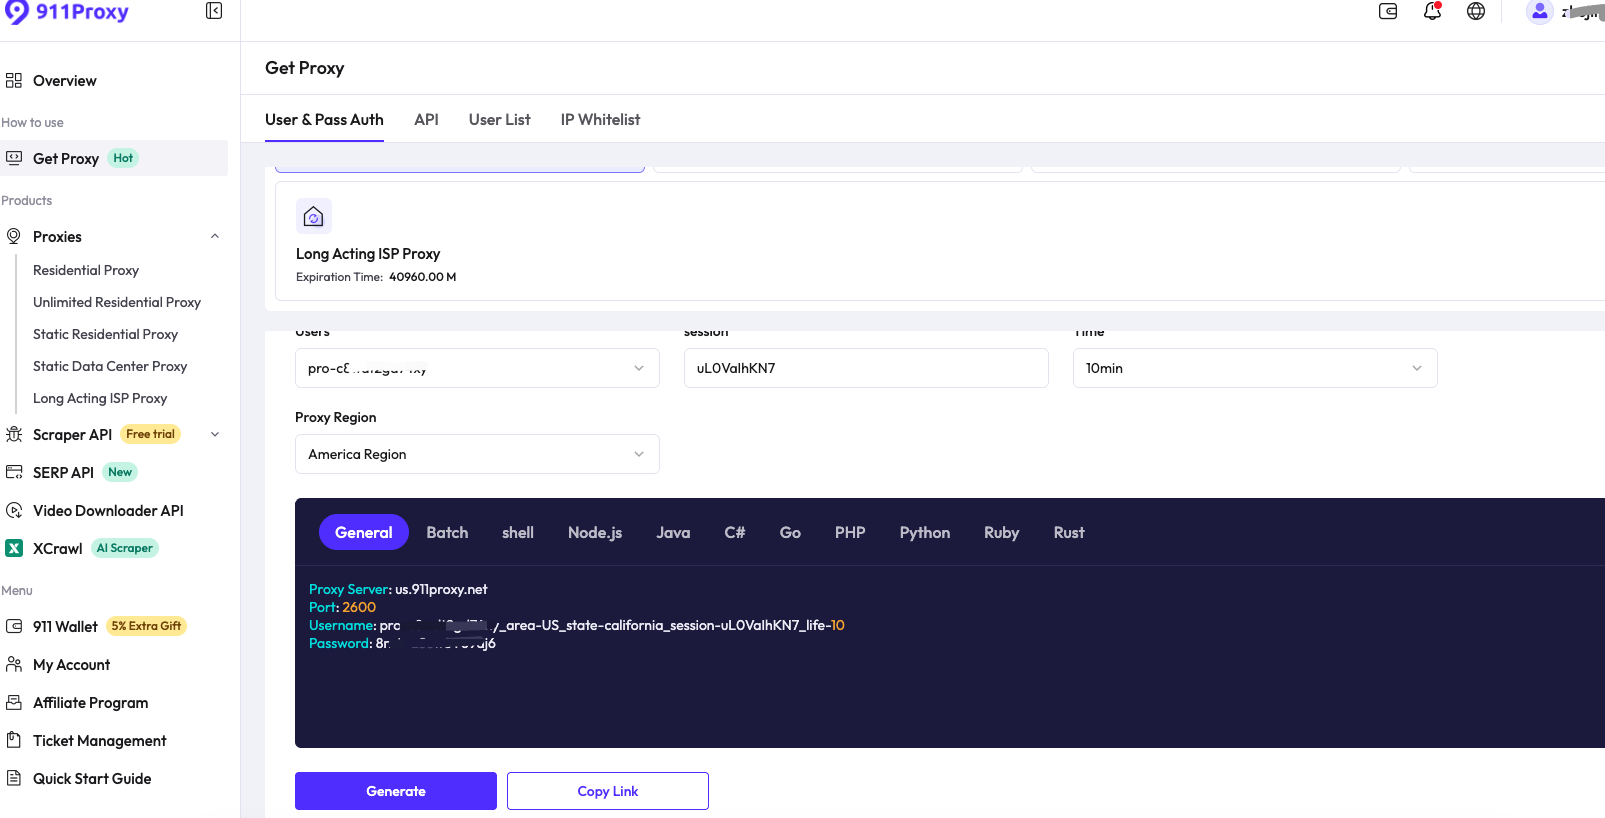Image resolution: width=1605 pixels, height=818 pixels.
Task: Click the Quick Start Guide document icon
Action: click(x=14, y=778)
